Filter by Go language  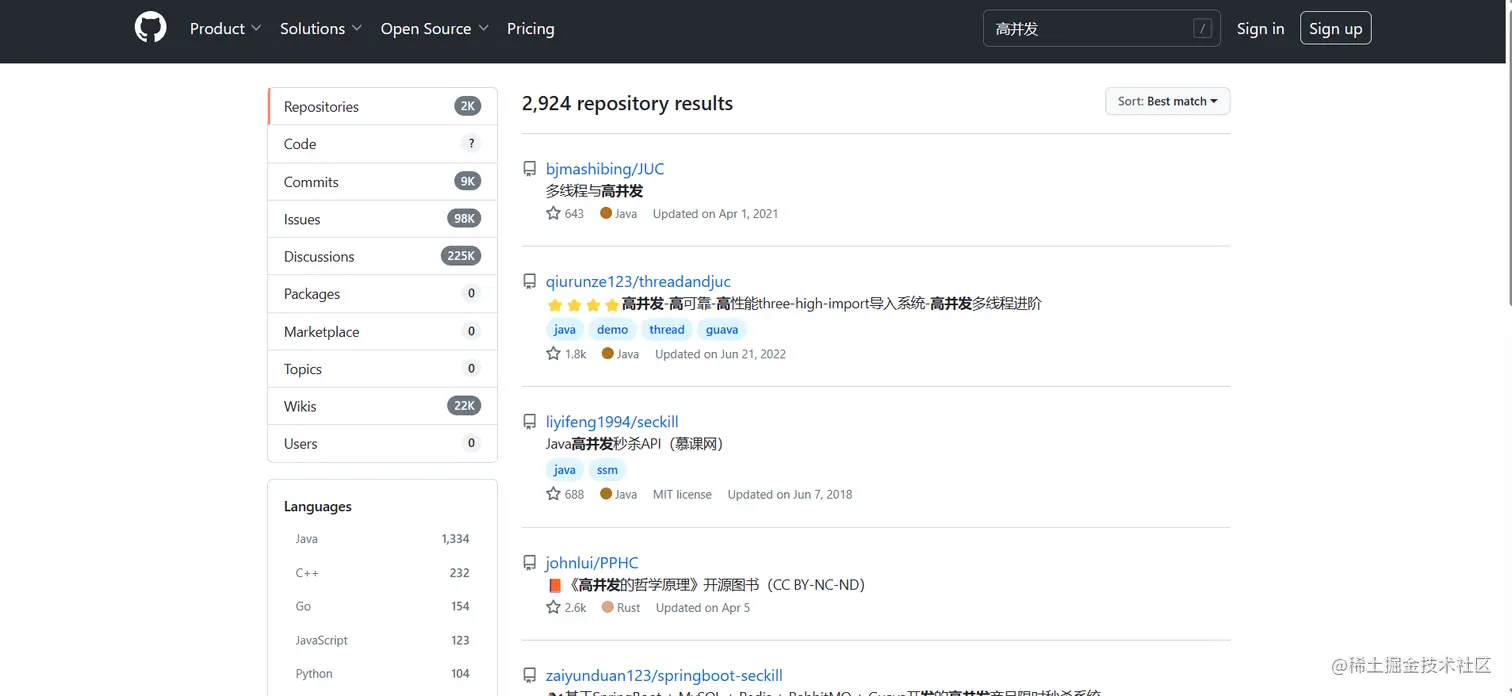point(382,606)
